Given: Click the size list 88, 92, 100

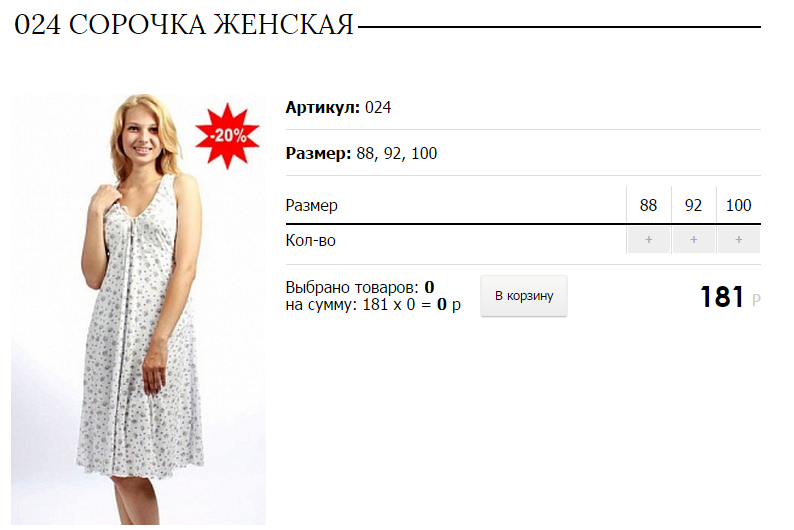Looking at the screenshot, I should pyautogui.click(x=396, y=153).
